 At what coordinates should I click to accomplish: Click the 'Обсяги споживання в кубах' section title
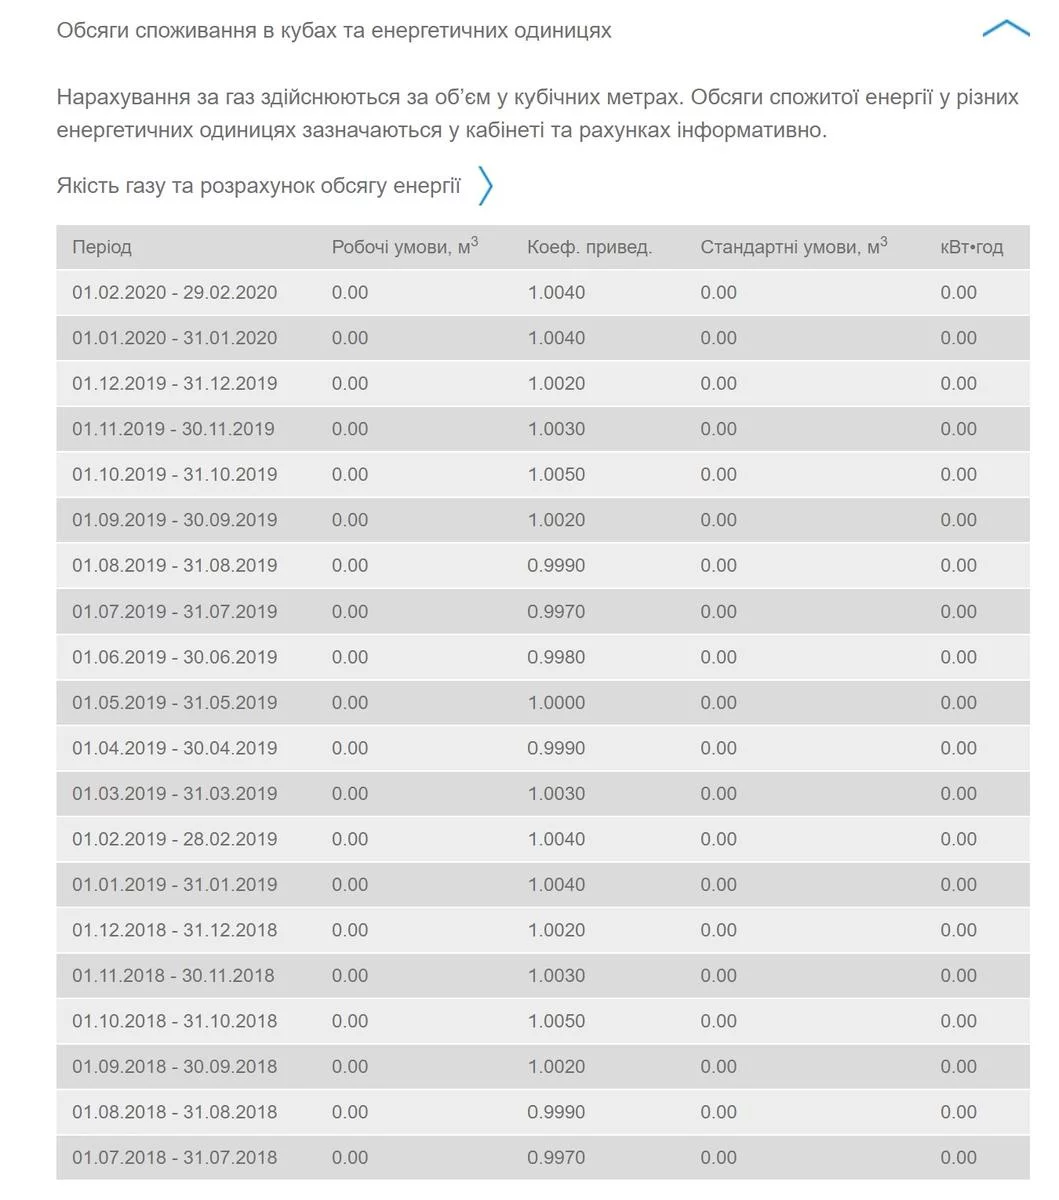pyautogui.click(x=334, y=30)
